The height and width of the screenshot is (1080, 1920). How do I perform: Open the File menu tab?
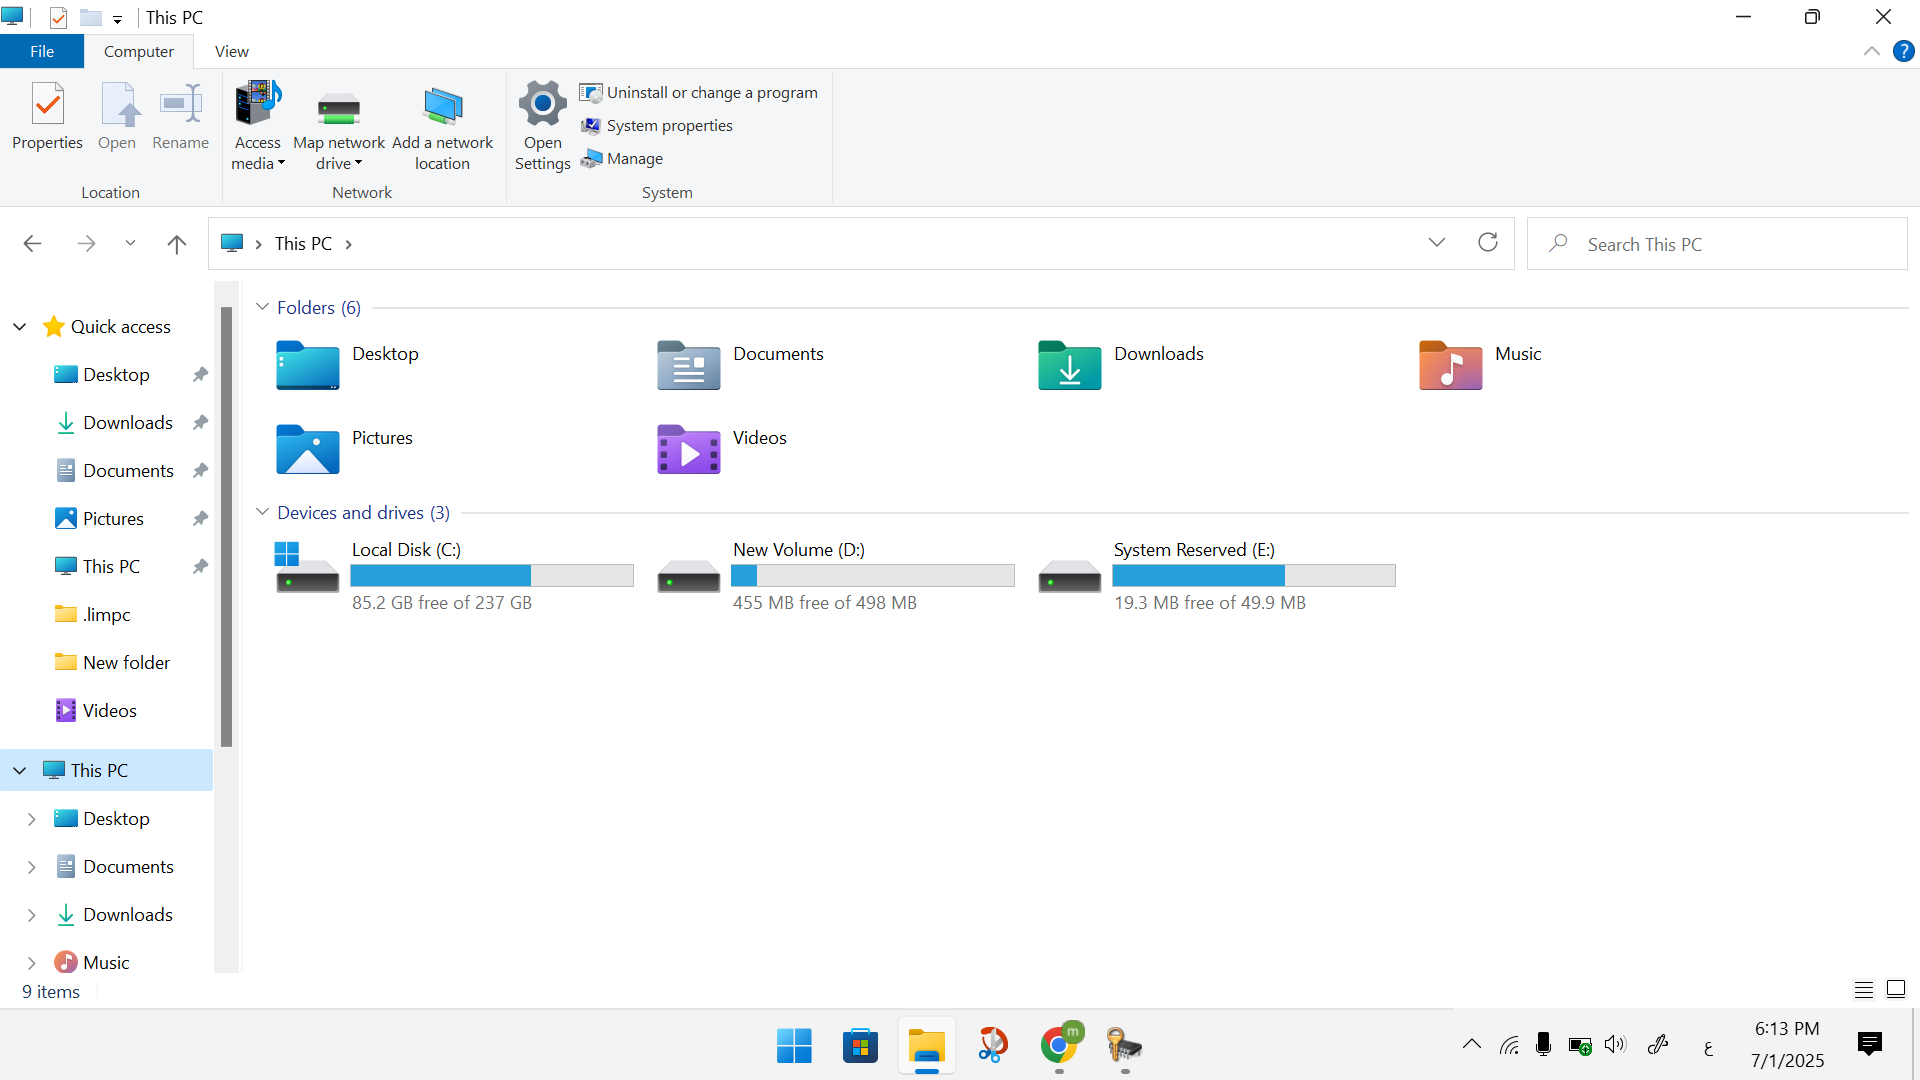coord(42,51)
